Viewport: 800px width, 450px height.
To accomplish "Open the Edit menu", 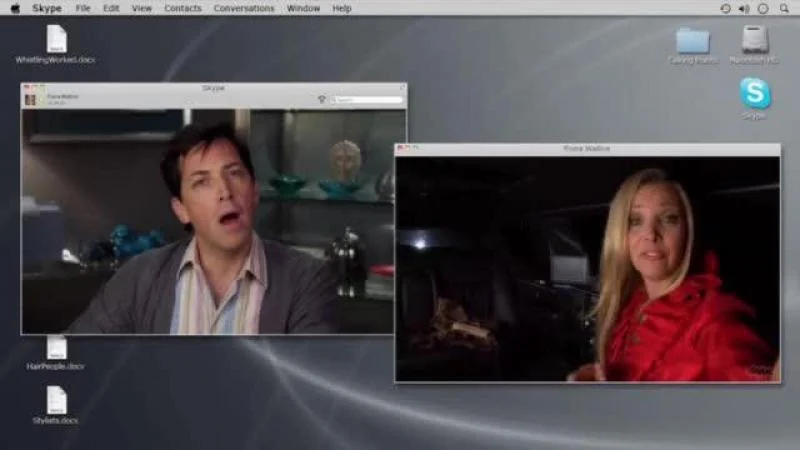I will tap(111, 8).
